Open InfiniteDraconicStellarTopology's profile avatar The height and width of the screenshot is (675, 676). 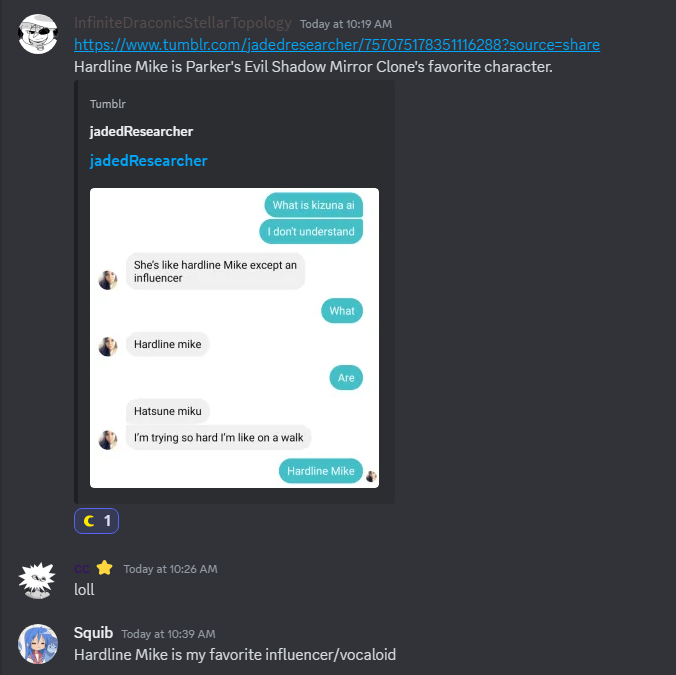coord(38,34)
